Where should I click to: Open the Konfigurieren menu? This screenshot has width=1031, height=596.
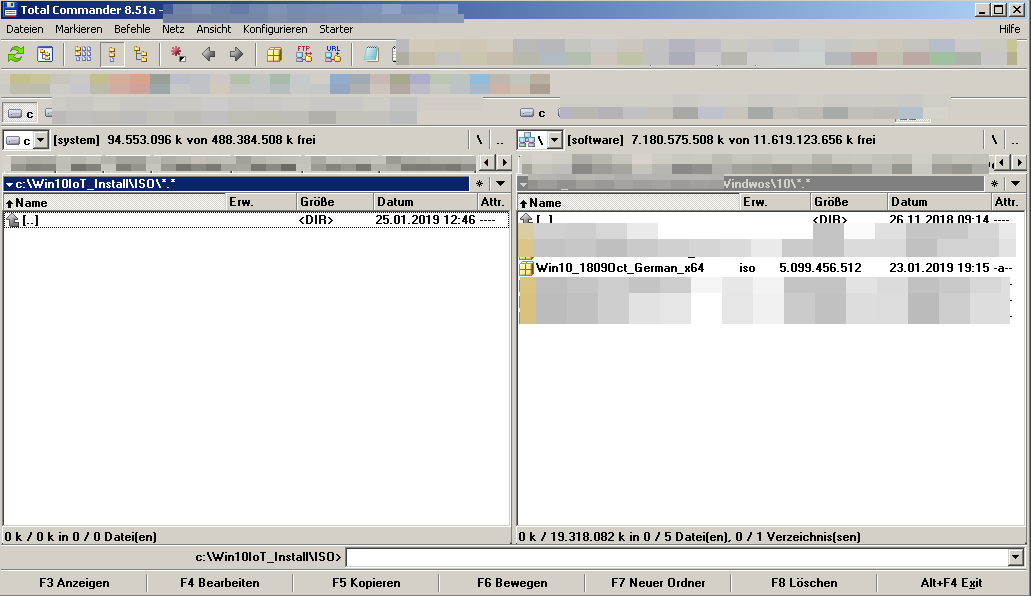click(275, 29)
